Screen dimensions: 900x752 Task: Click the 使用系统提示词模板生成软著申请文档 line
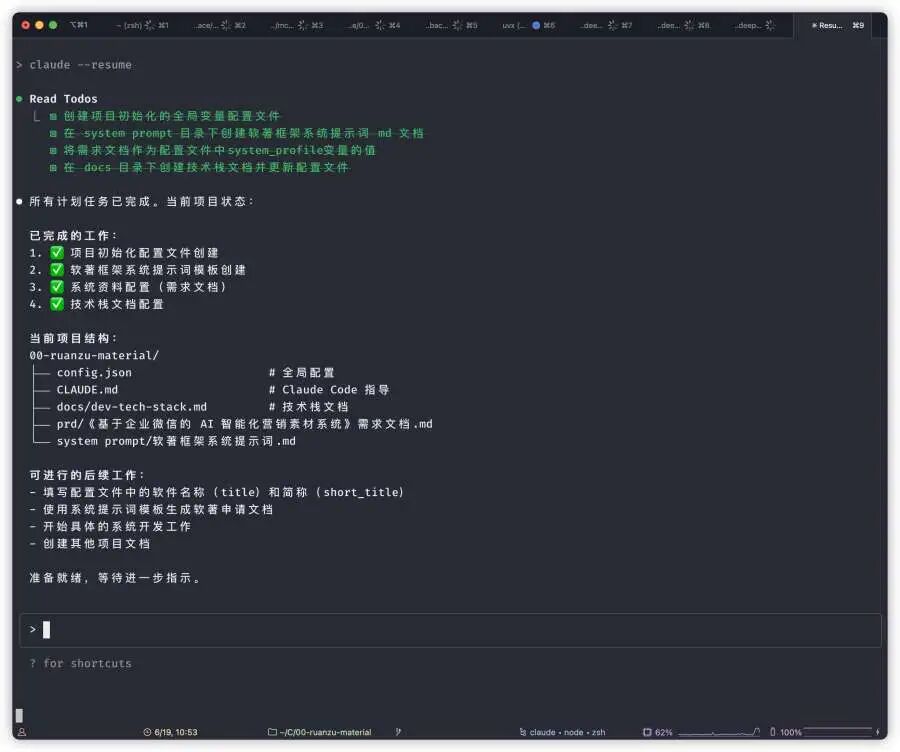click(x=152, y=510)
